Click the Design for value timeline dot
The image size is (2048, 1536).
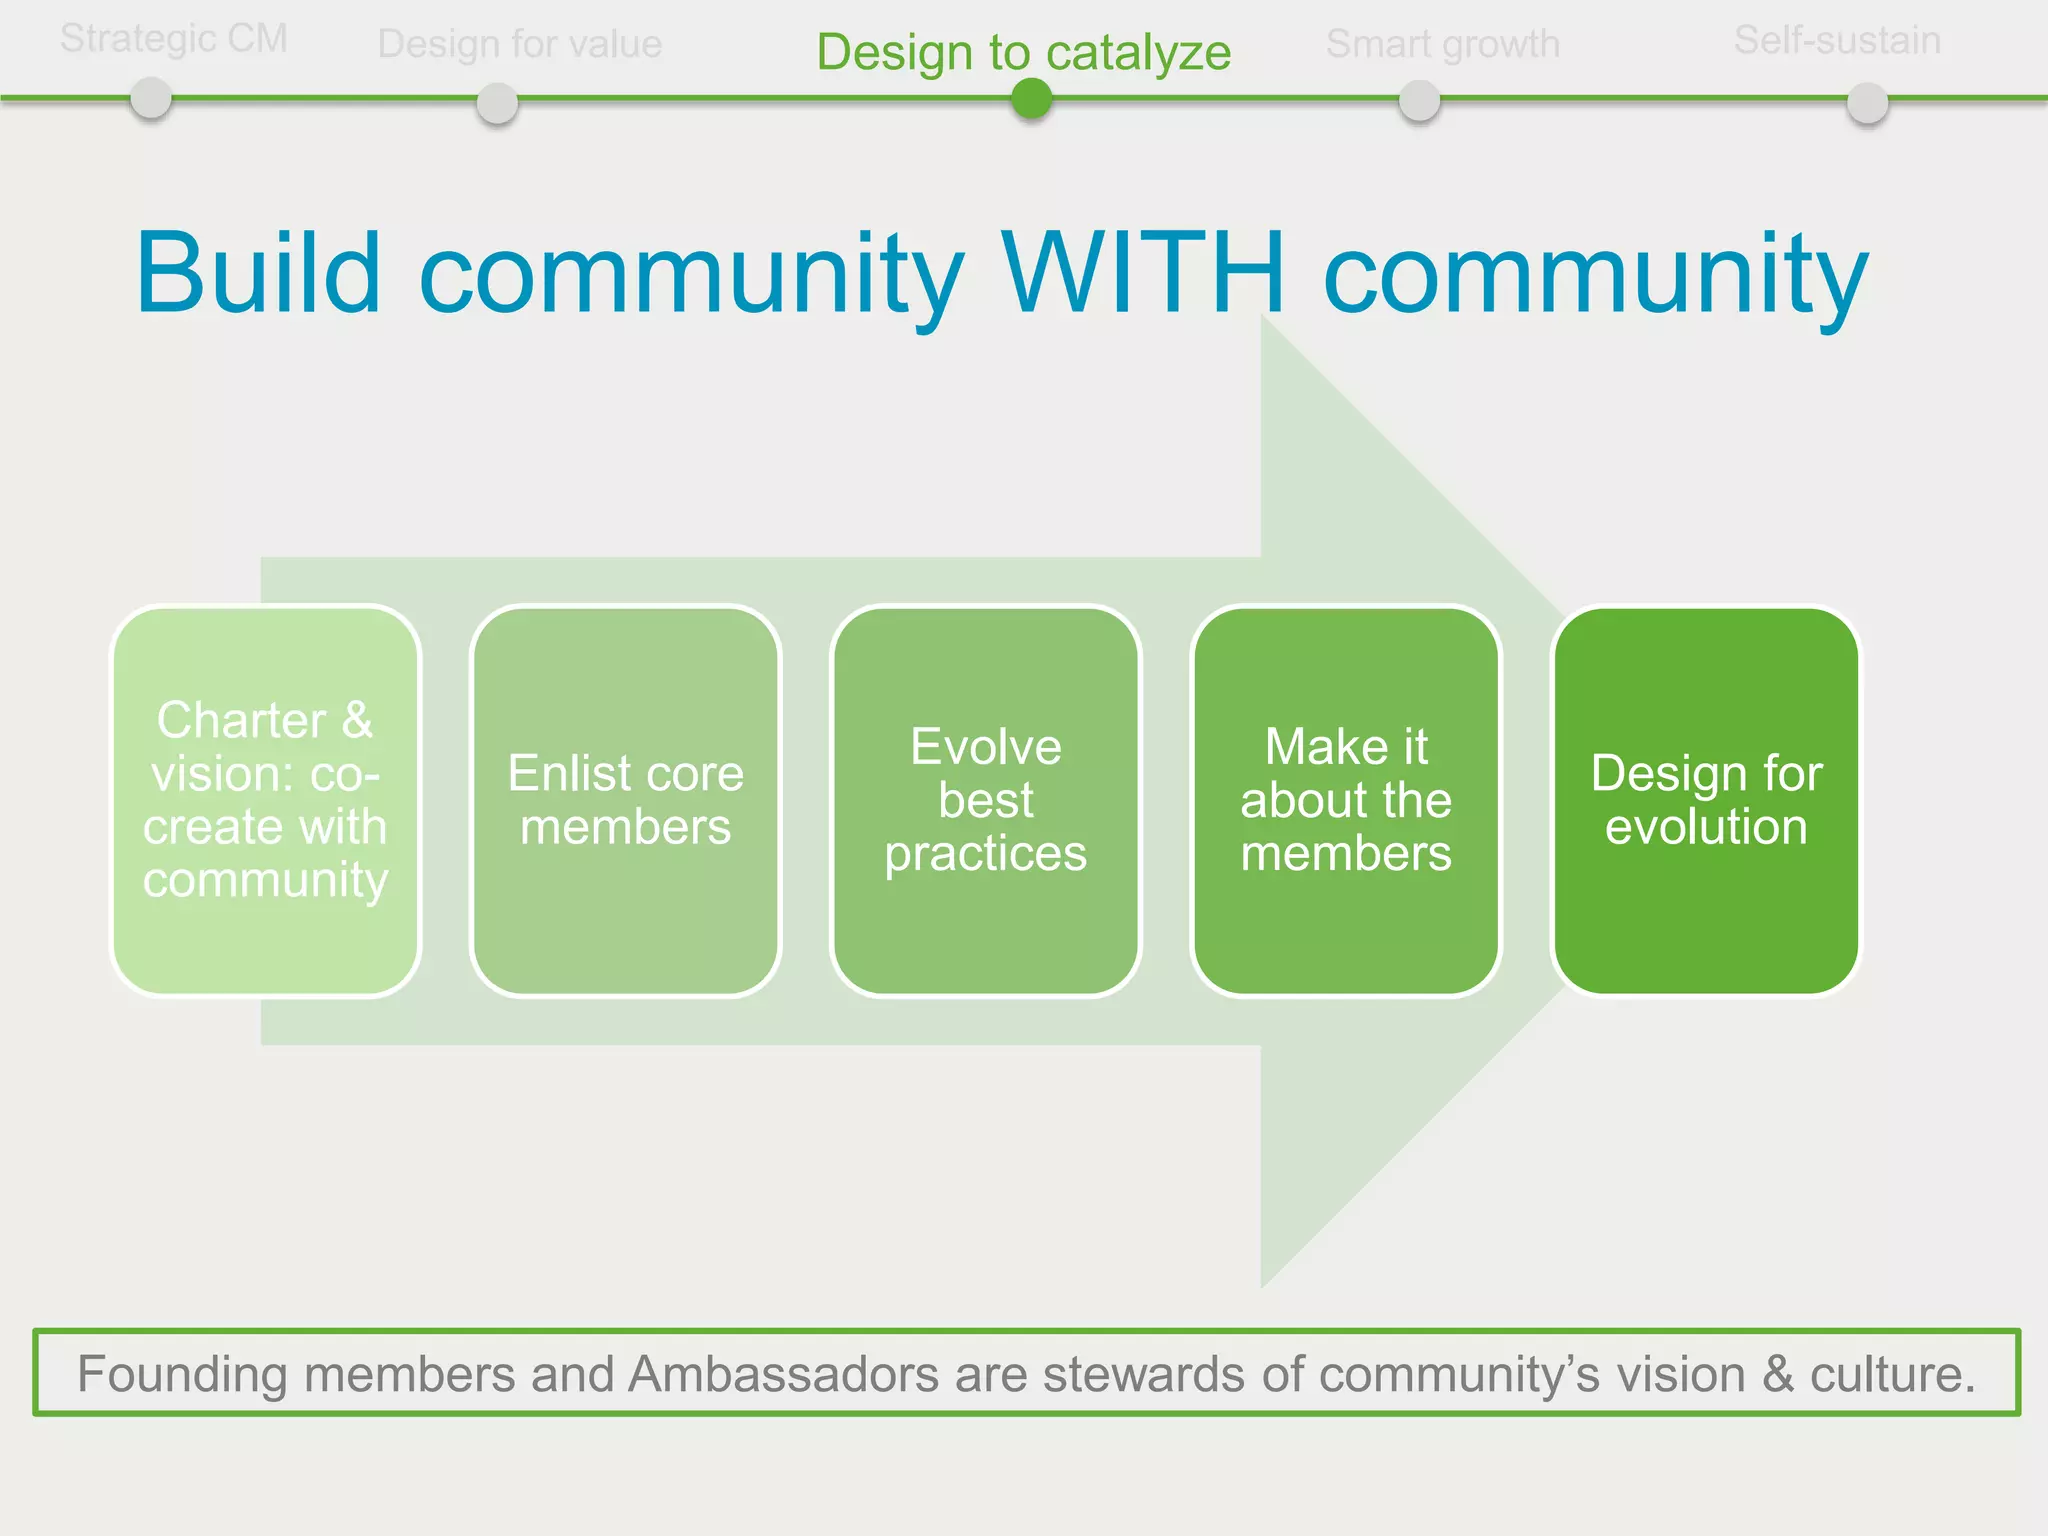tap(497, 103)
